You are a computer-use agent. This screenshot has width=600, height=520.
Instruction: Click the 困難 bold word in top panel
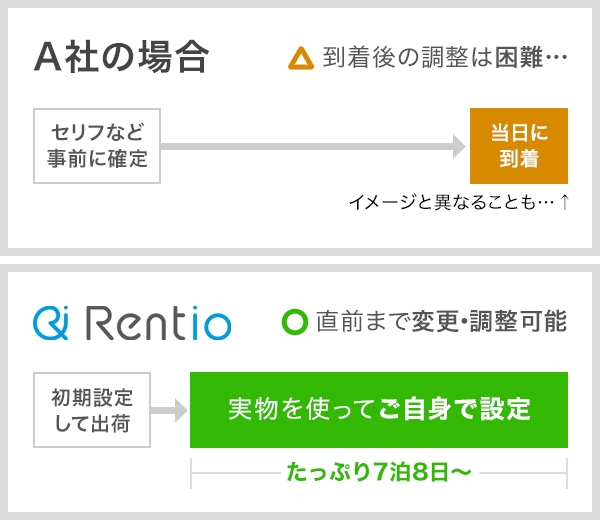(x=520, y=58)
